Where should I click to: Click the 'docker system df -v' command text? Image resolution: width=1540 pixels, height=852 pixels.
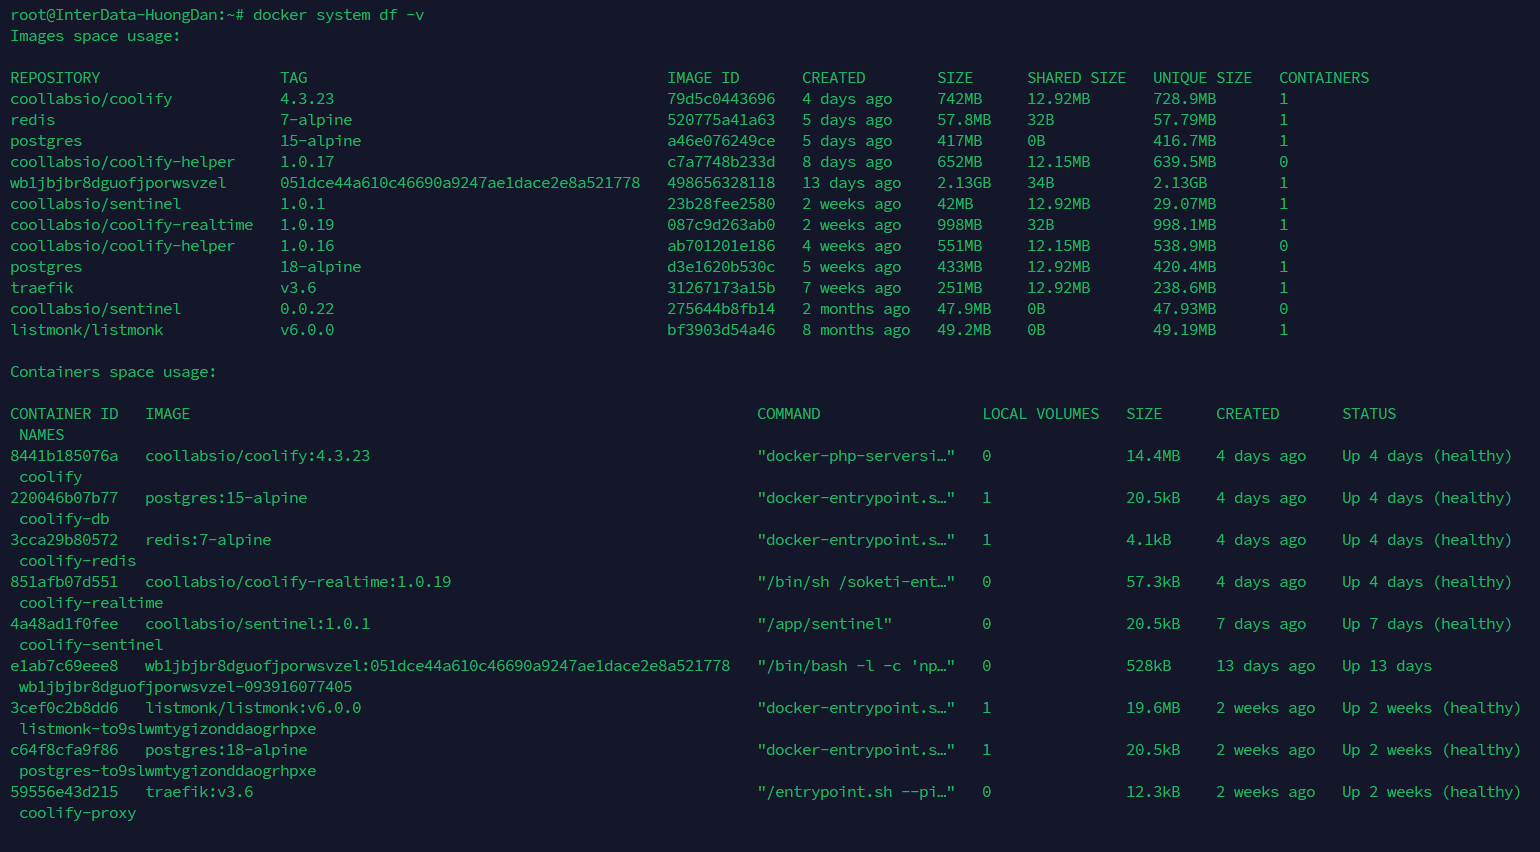pos(338,15)
